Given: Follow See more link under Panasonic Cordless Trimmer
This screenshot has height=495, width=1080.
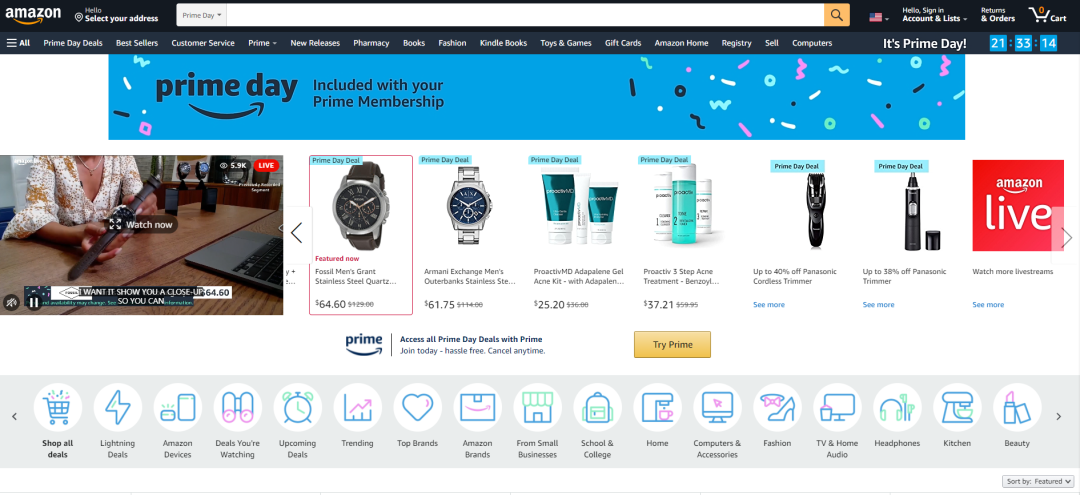Looking at the screenshot, I should pos(769,304).
